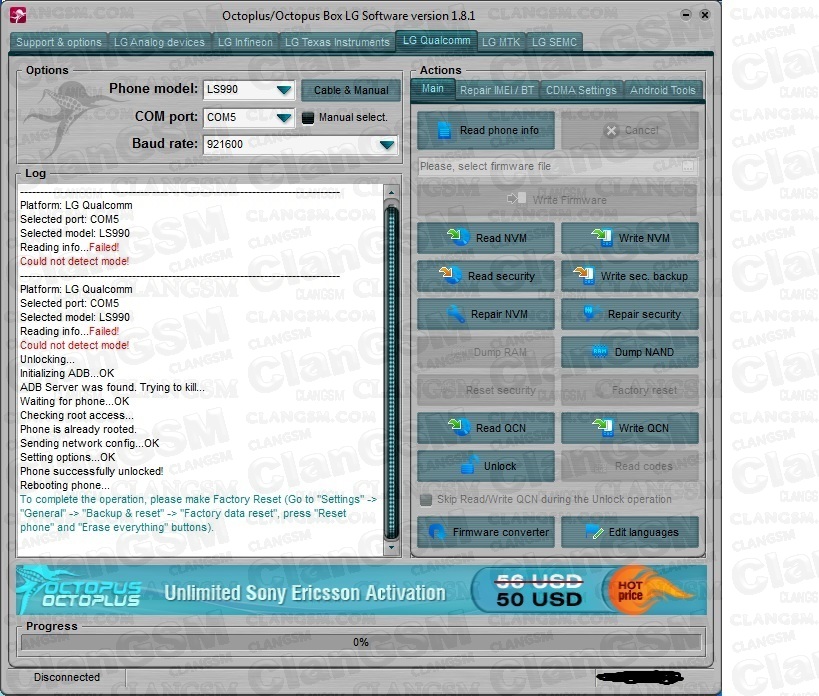Screen dimensions: 819x696
Task: Click the Edit languages pencil icon
Action: point(594,532)
